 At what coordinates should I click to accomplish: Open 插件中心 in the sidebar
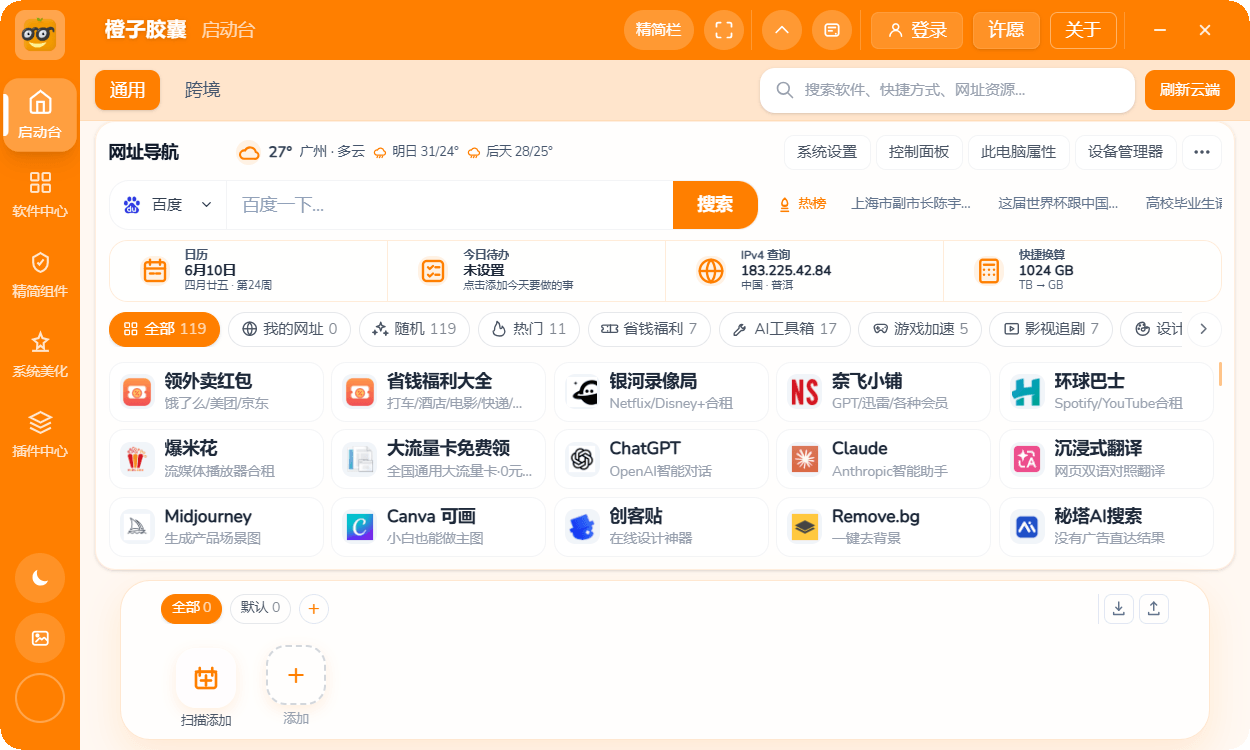click(40, 434)
